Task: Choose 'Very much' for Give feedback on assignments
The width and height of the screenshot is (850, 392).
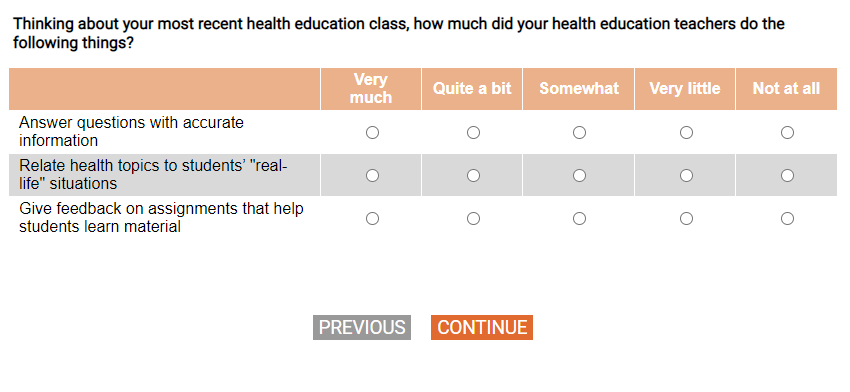Action: 372,219
